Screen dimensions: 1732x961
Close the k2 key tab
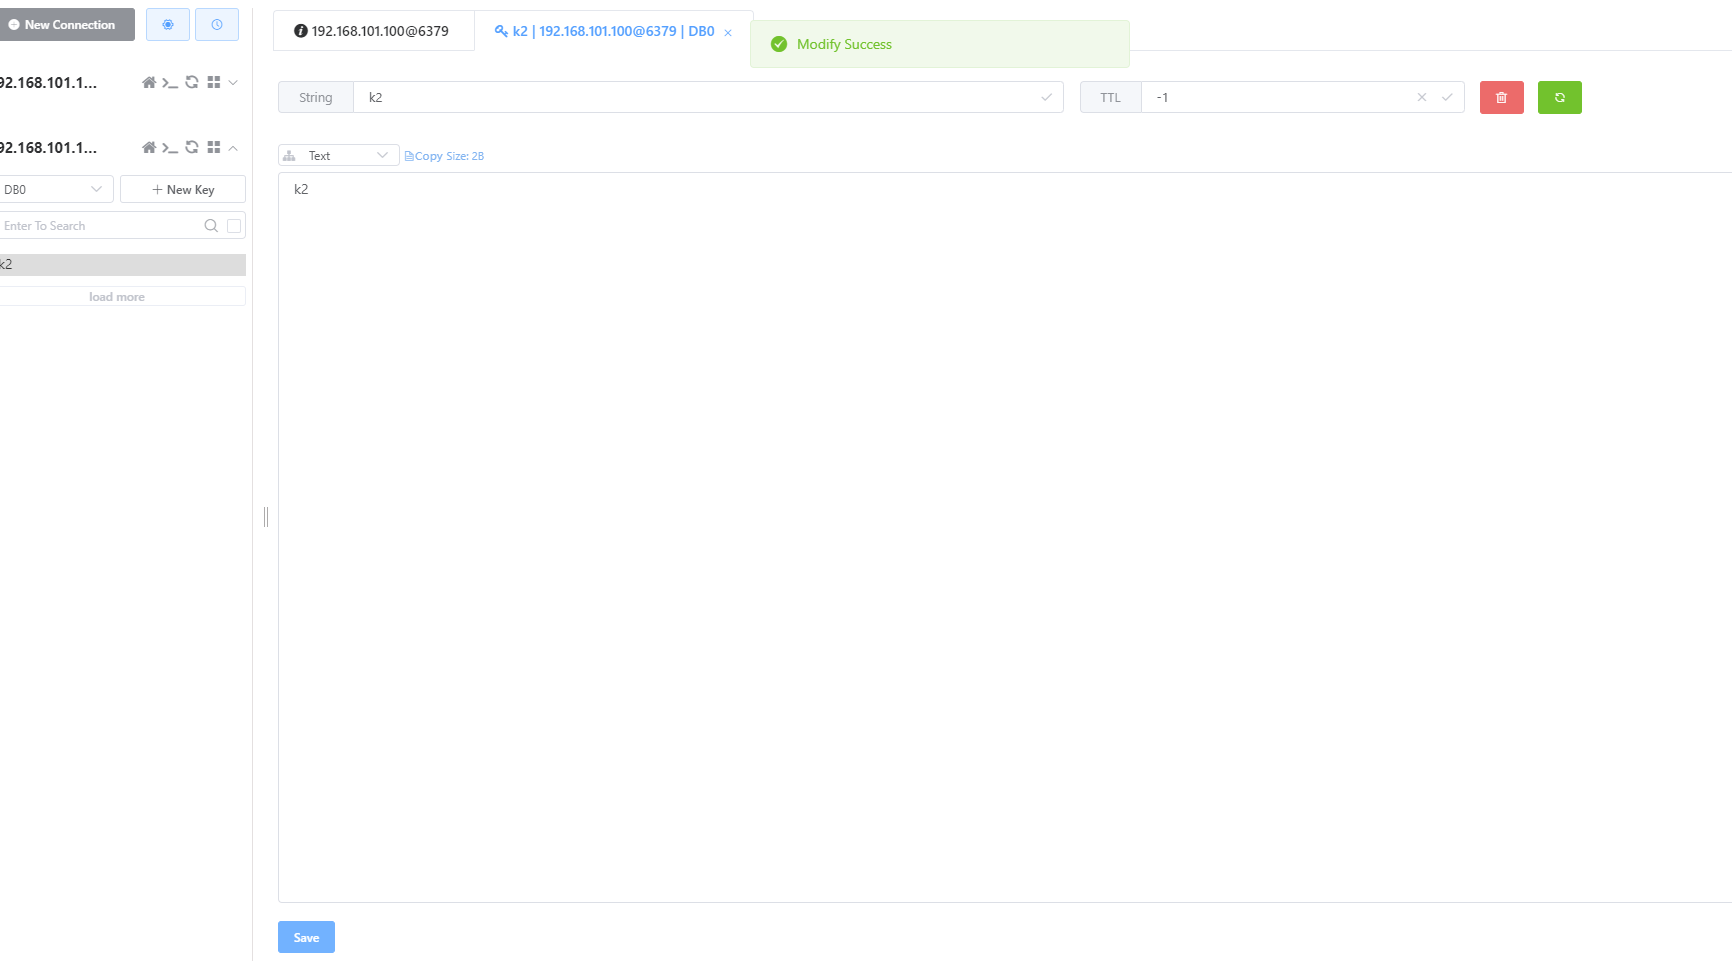click(728, 33)
